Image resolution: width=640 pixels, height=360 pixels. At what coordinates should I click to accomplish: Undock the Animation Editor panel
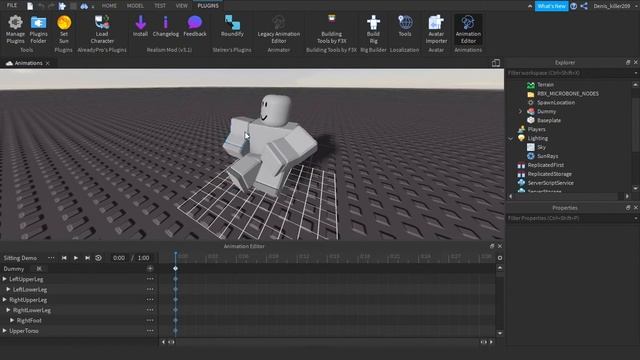point(492,246)
